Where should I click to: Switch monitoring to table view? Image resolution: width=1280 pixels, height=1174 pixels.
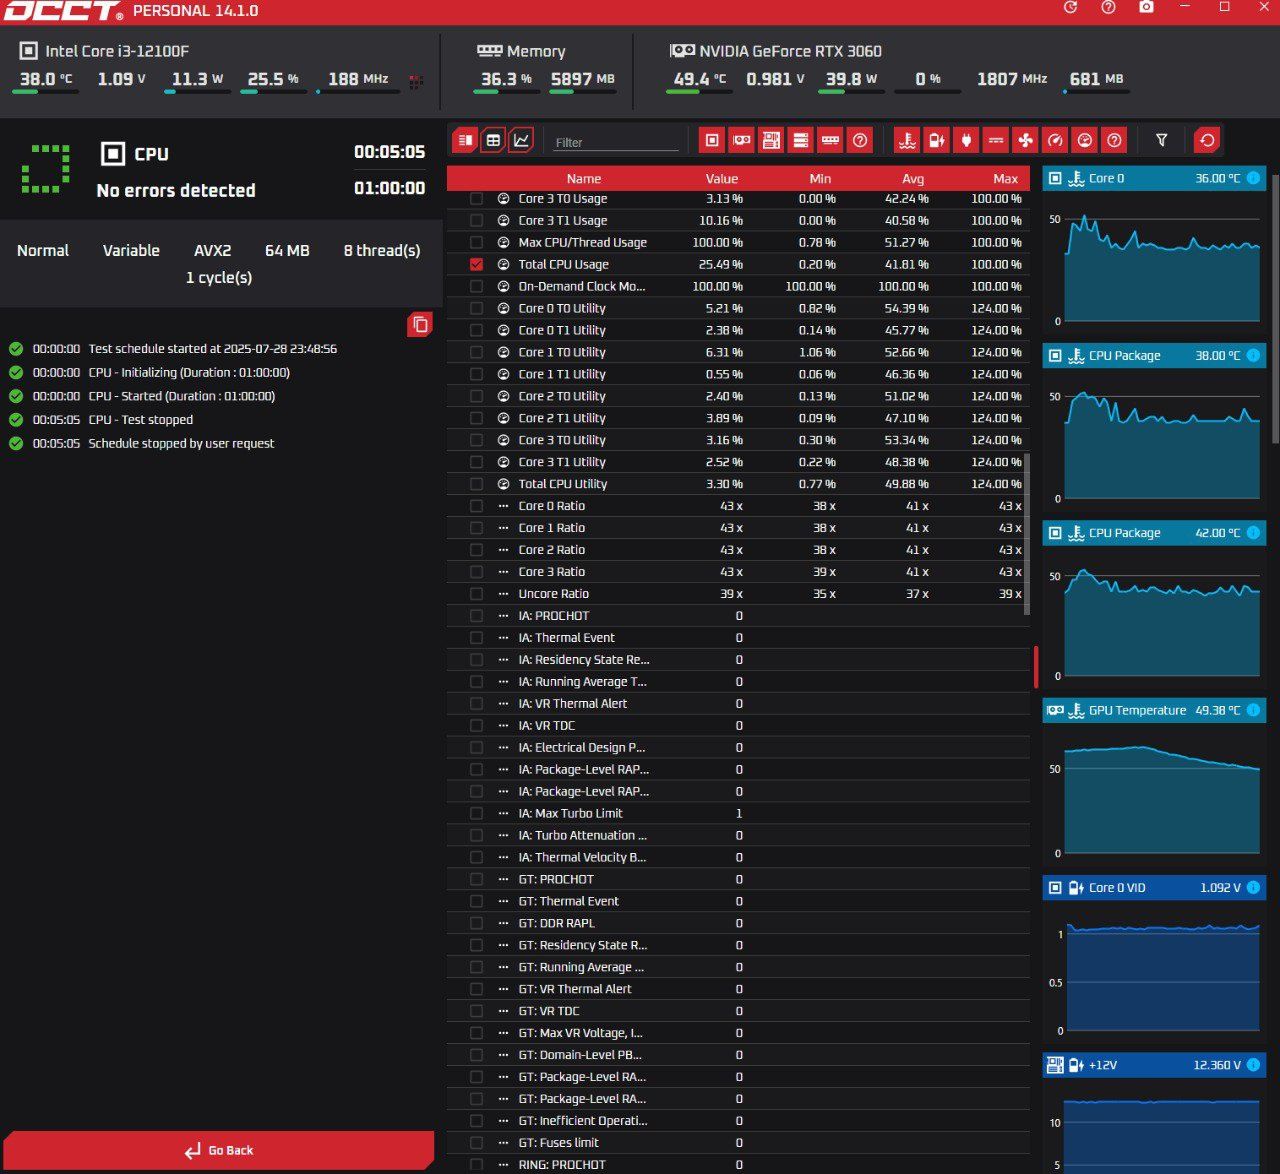click(493, 141)
